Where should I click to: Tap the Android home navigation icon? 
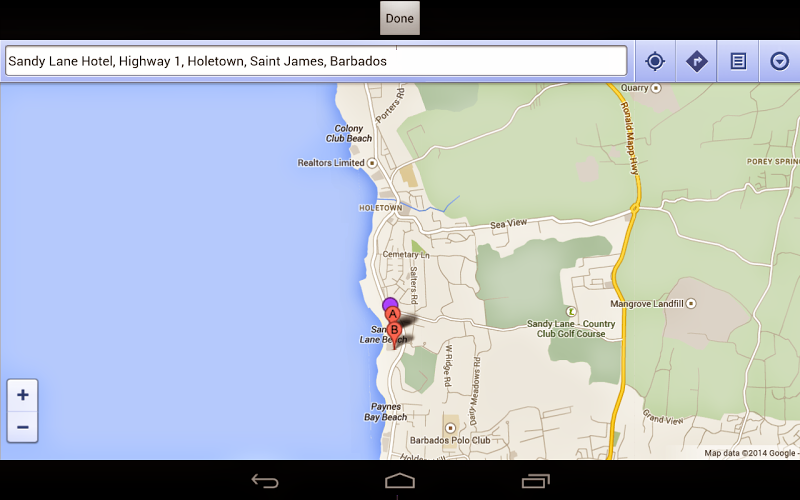pos(399,481)
